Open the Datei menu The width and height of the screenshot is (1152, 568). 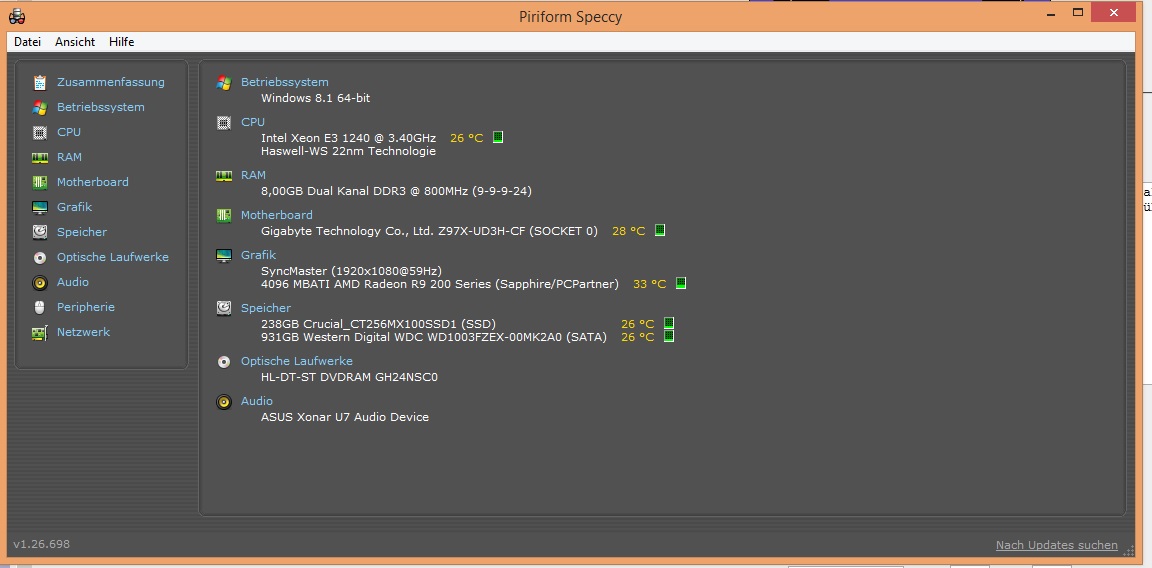click(27, 42)
